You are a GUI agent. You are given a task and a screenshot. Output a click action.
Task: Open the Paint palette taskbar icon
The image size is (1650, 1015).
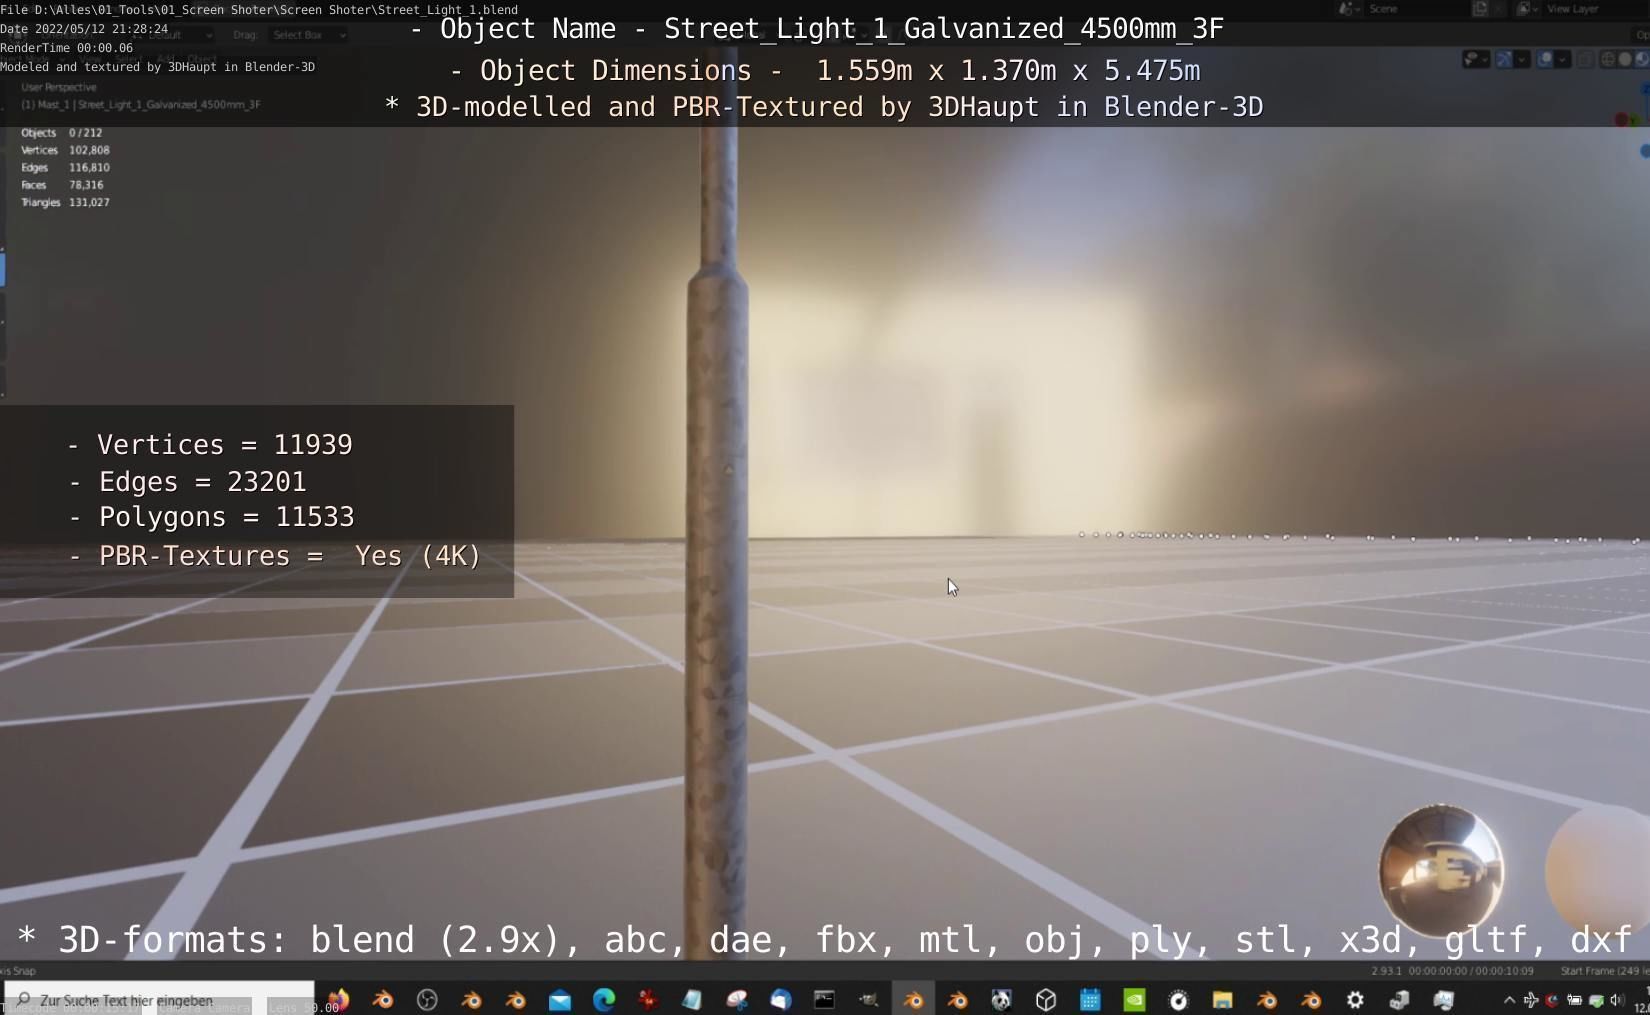point(737,999)
